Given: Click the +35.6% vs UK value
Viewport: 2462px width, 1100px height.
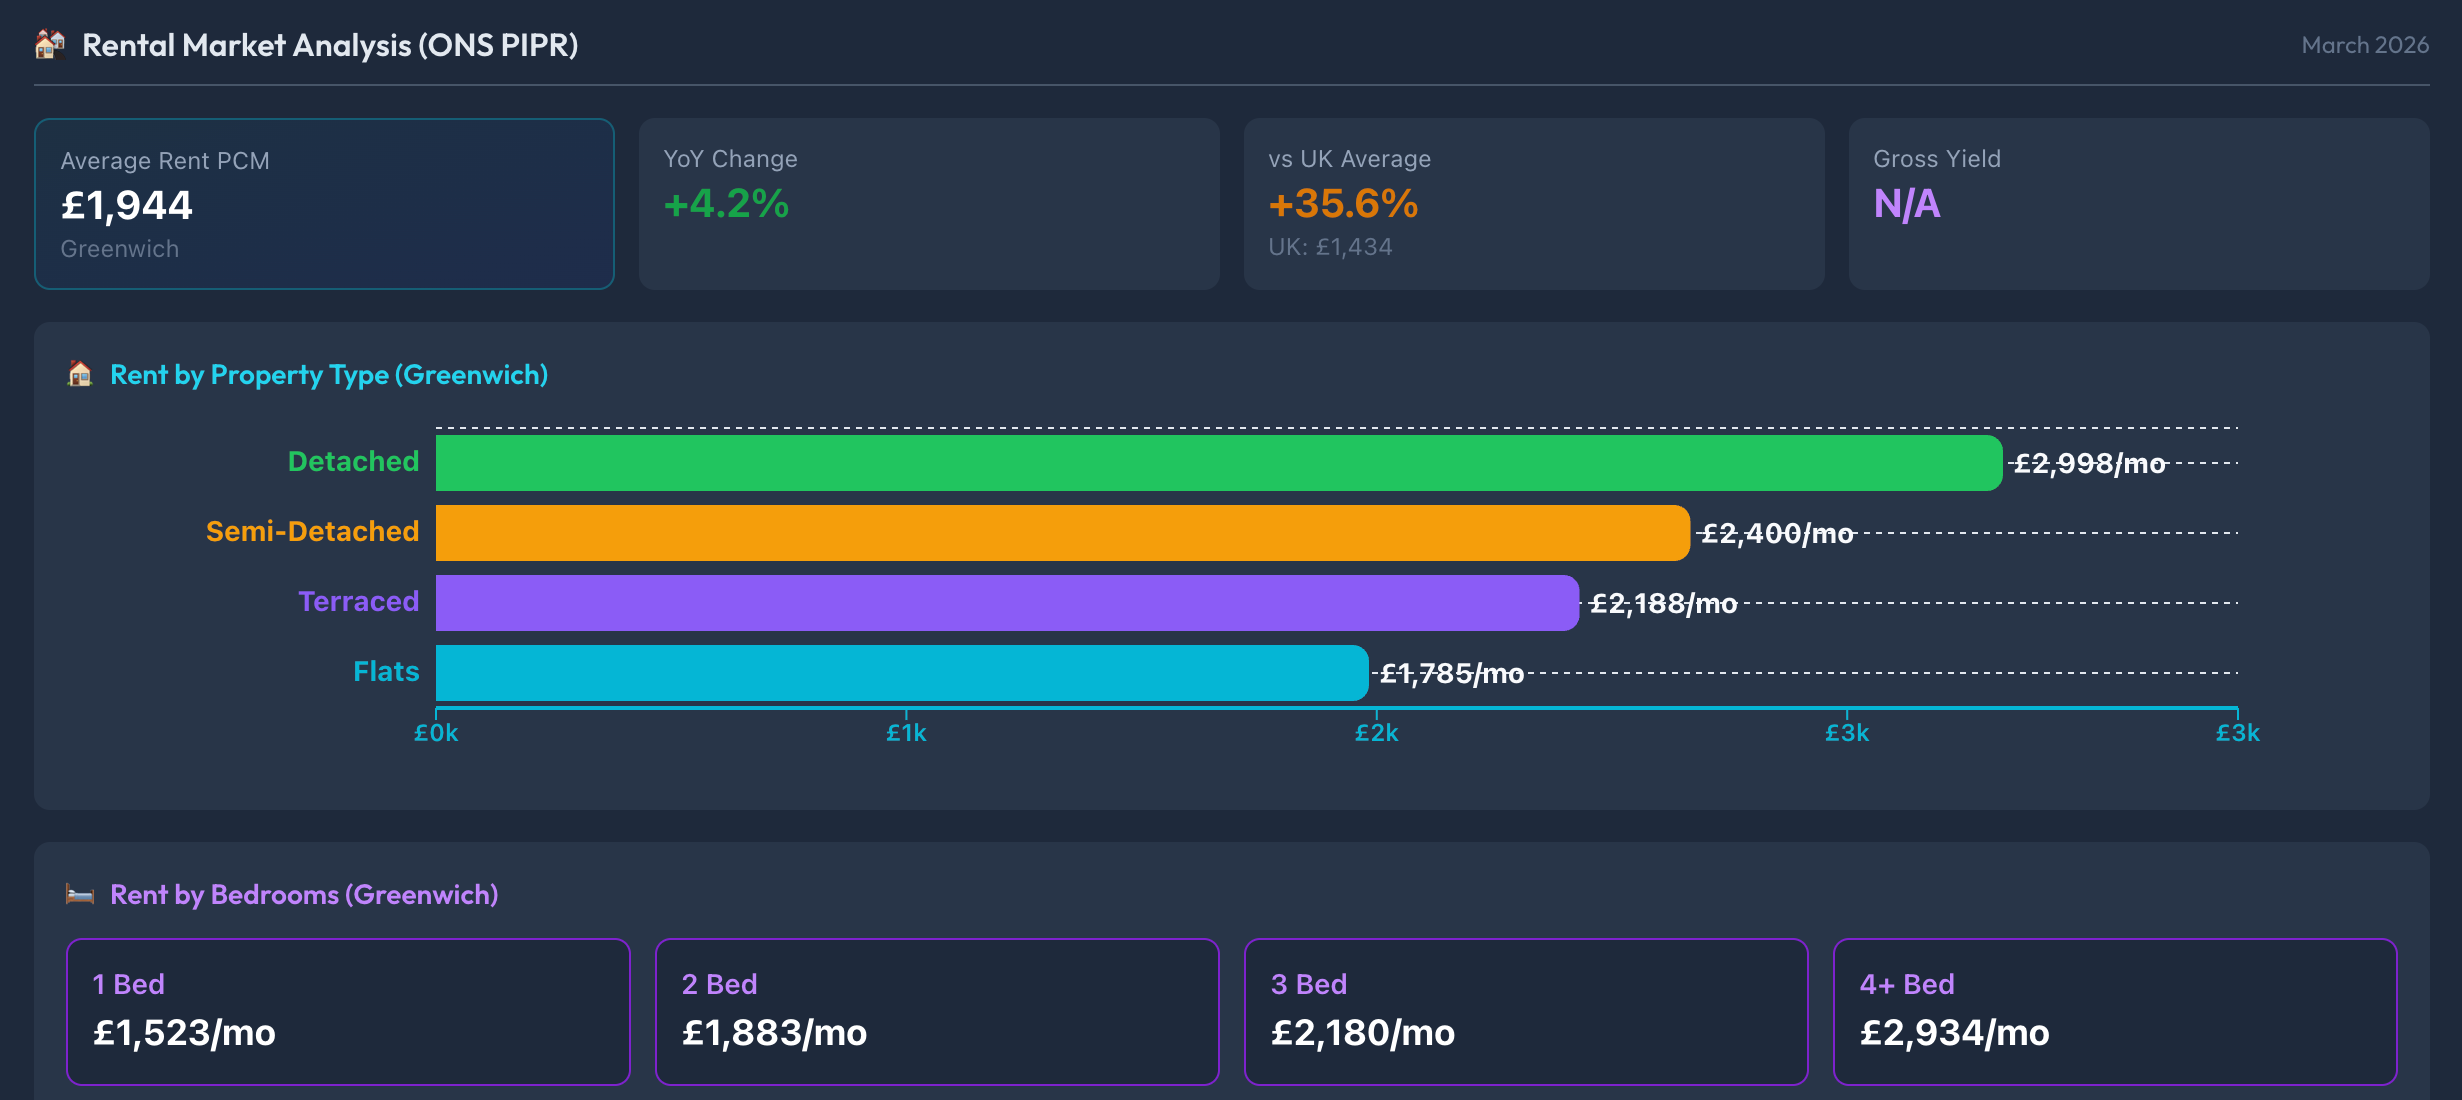Looking at the screenshot, I should point(1344,204).
